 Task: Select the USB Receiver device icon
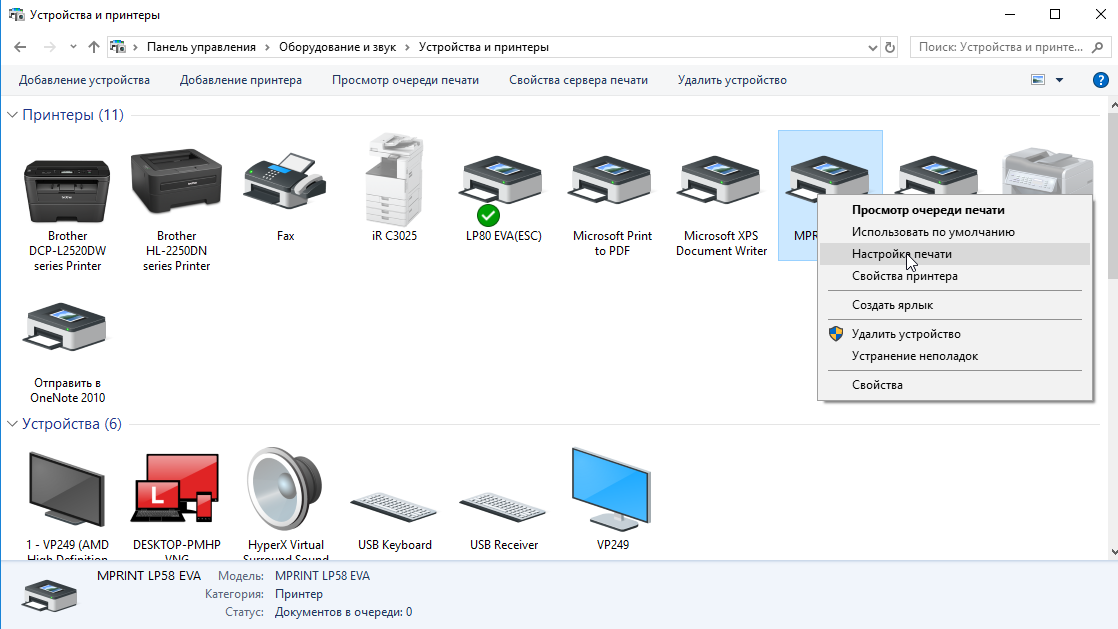point(503,508)
